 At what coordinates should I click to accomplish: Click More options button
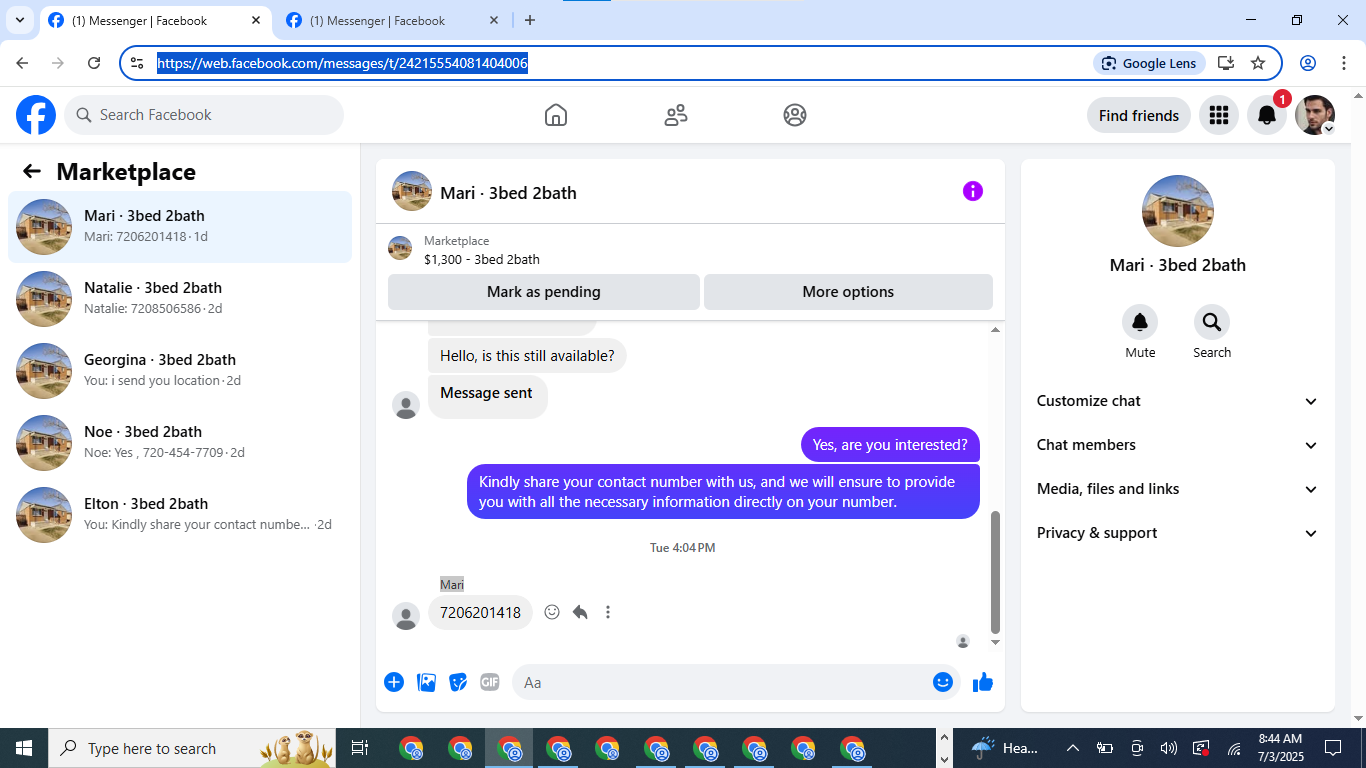(x=848, y=292)
